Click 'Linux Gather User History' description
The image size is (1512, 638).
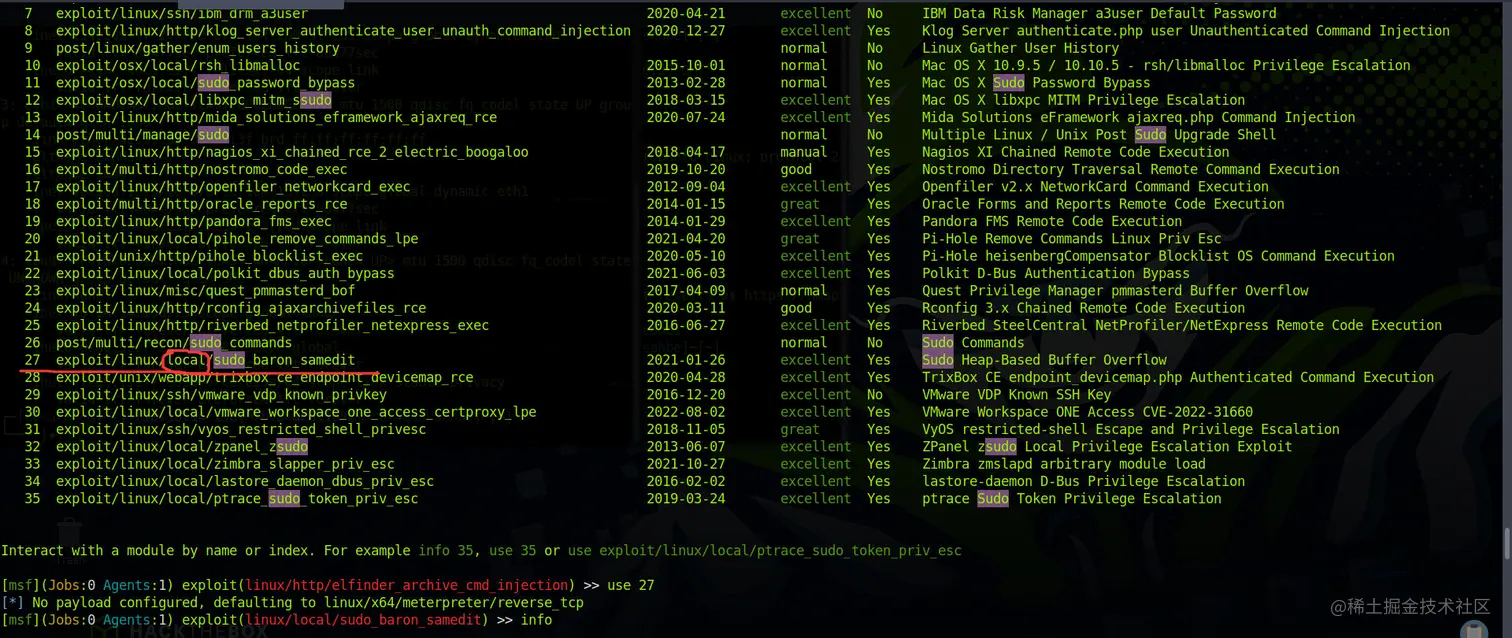1020,48
